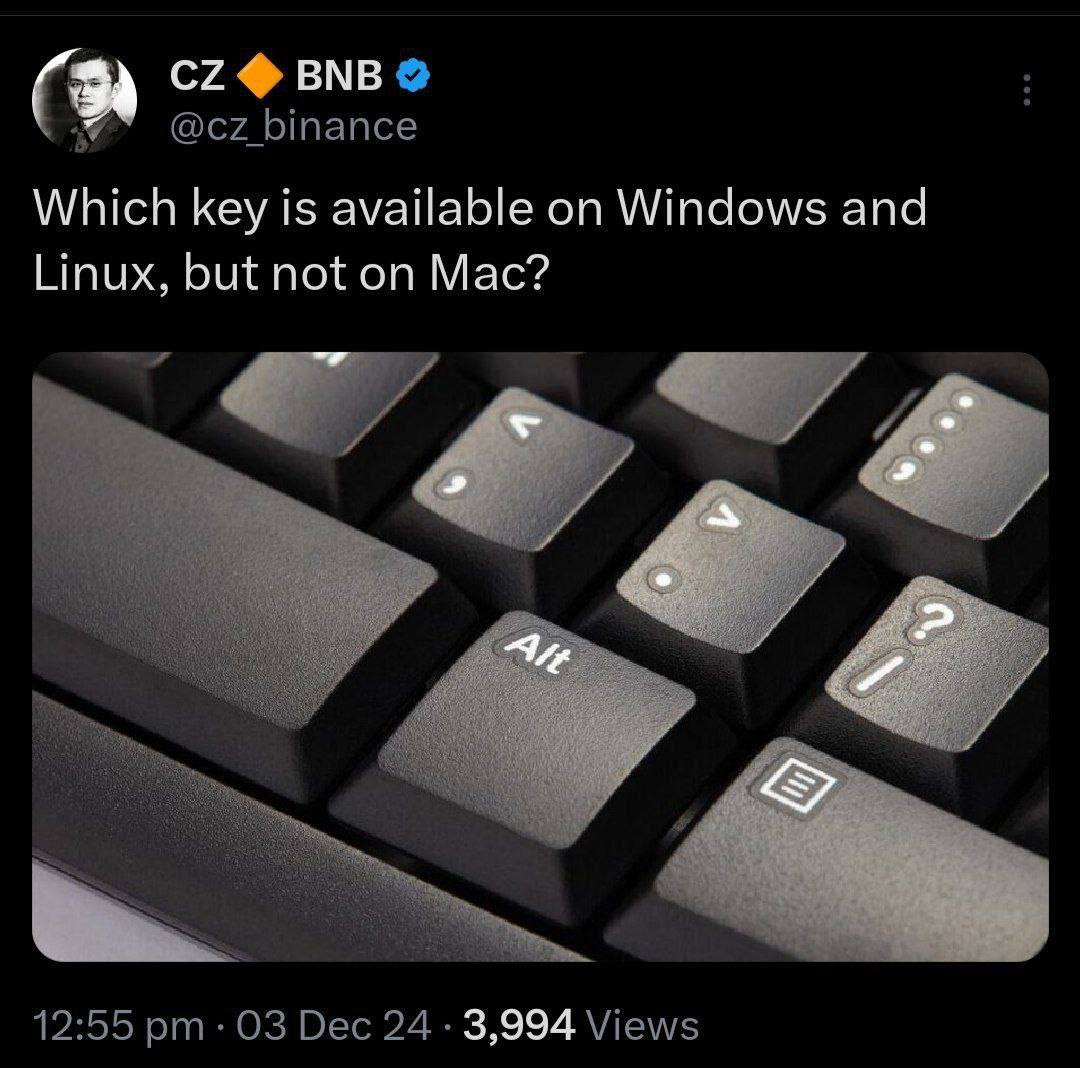Viewport: 1080px width, 1068px height.
Task: Open the CZ profile avatar photo
Action: pyautogui.click(x=84, y=100)
